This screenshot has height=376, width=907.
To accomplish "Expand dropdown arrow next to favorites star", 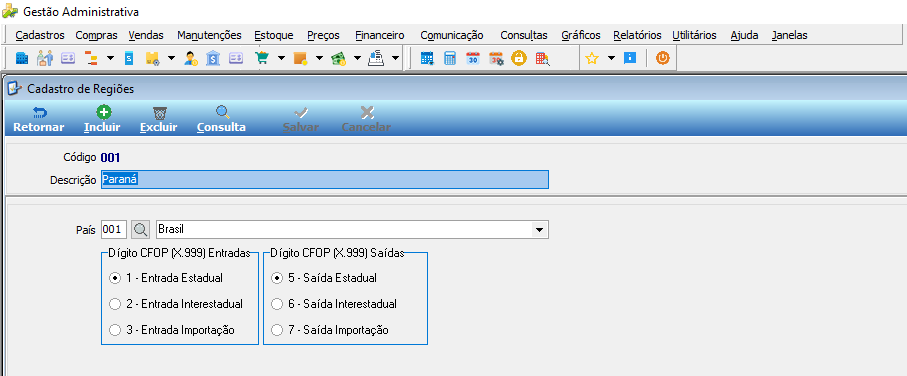I will (611, 58).
